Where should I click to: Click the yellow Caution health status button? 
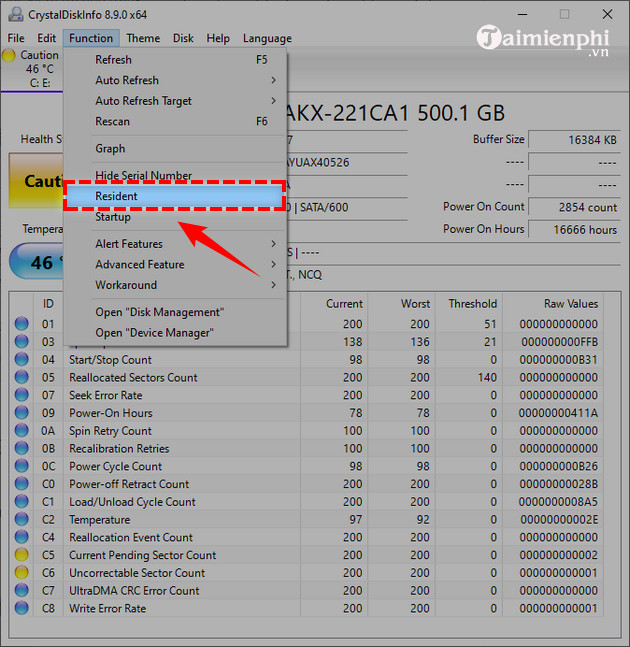tap(36, 181)
